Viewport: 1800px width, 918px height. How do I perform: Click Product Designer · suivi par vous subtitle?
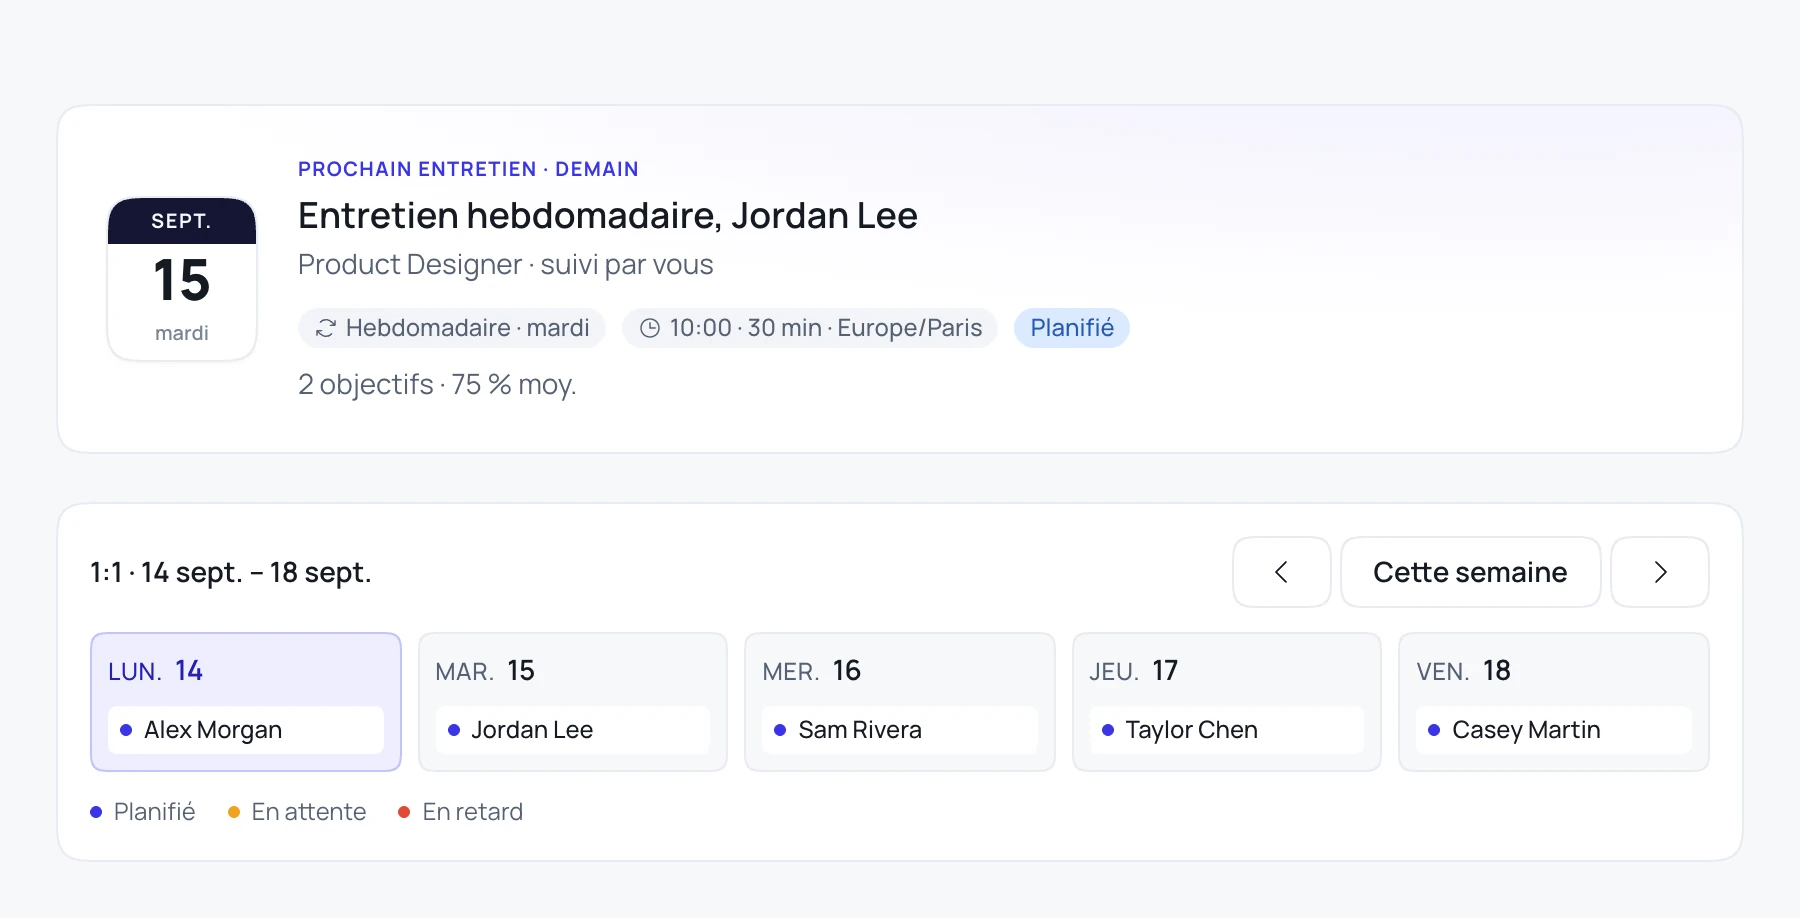click(x=506, y=265)
